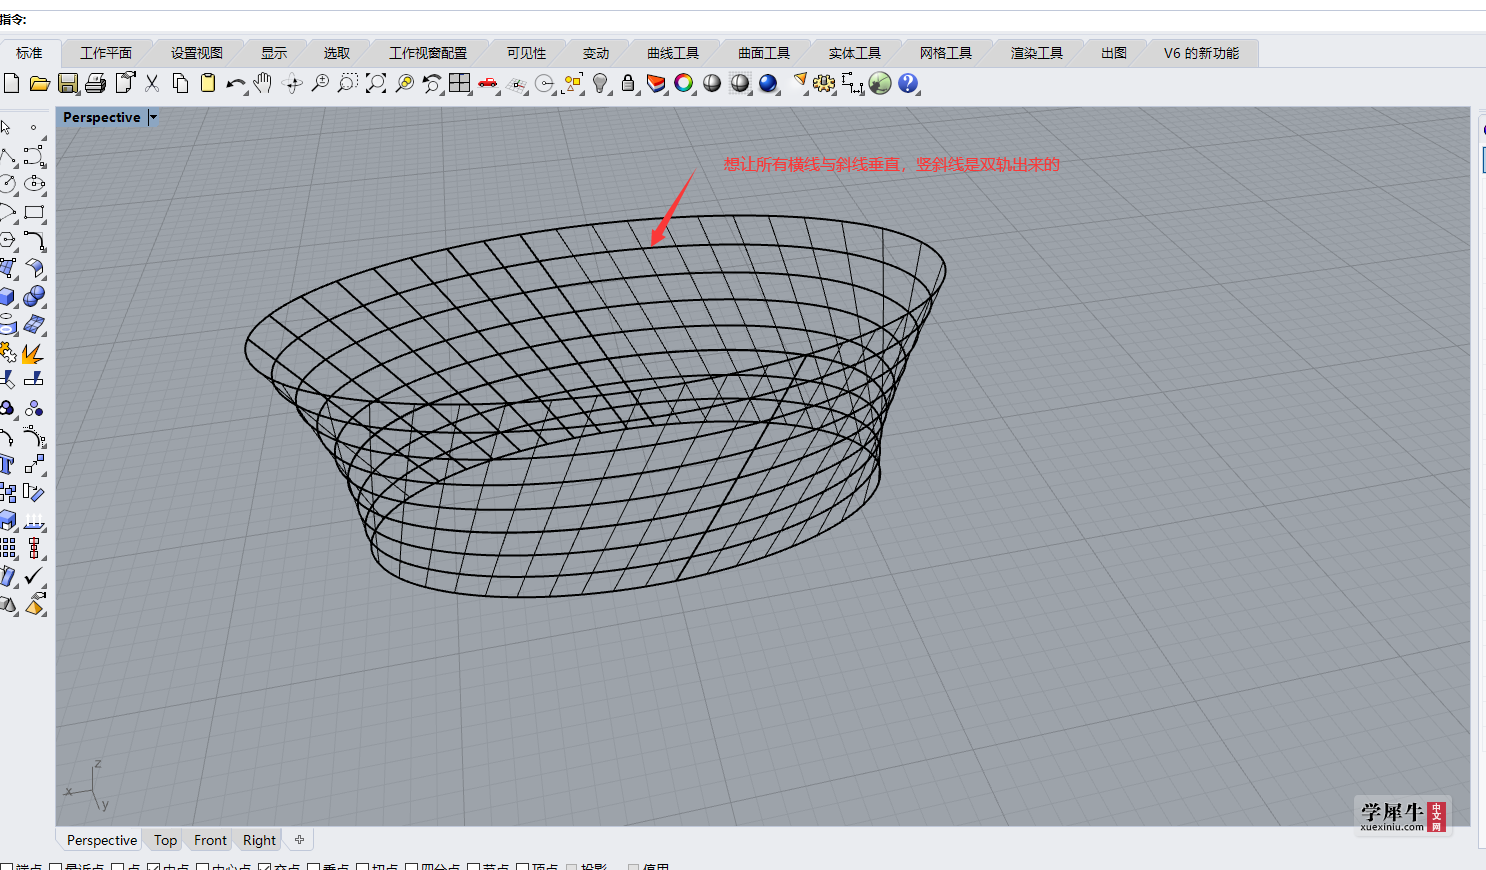Choose the Zoom Window tool with dashed box
This screenshot has width=1486, height=870.
coord(347,83)
